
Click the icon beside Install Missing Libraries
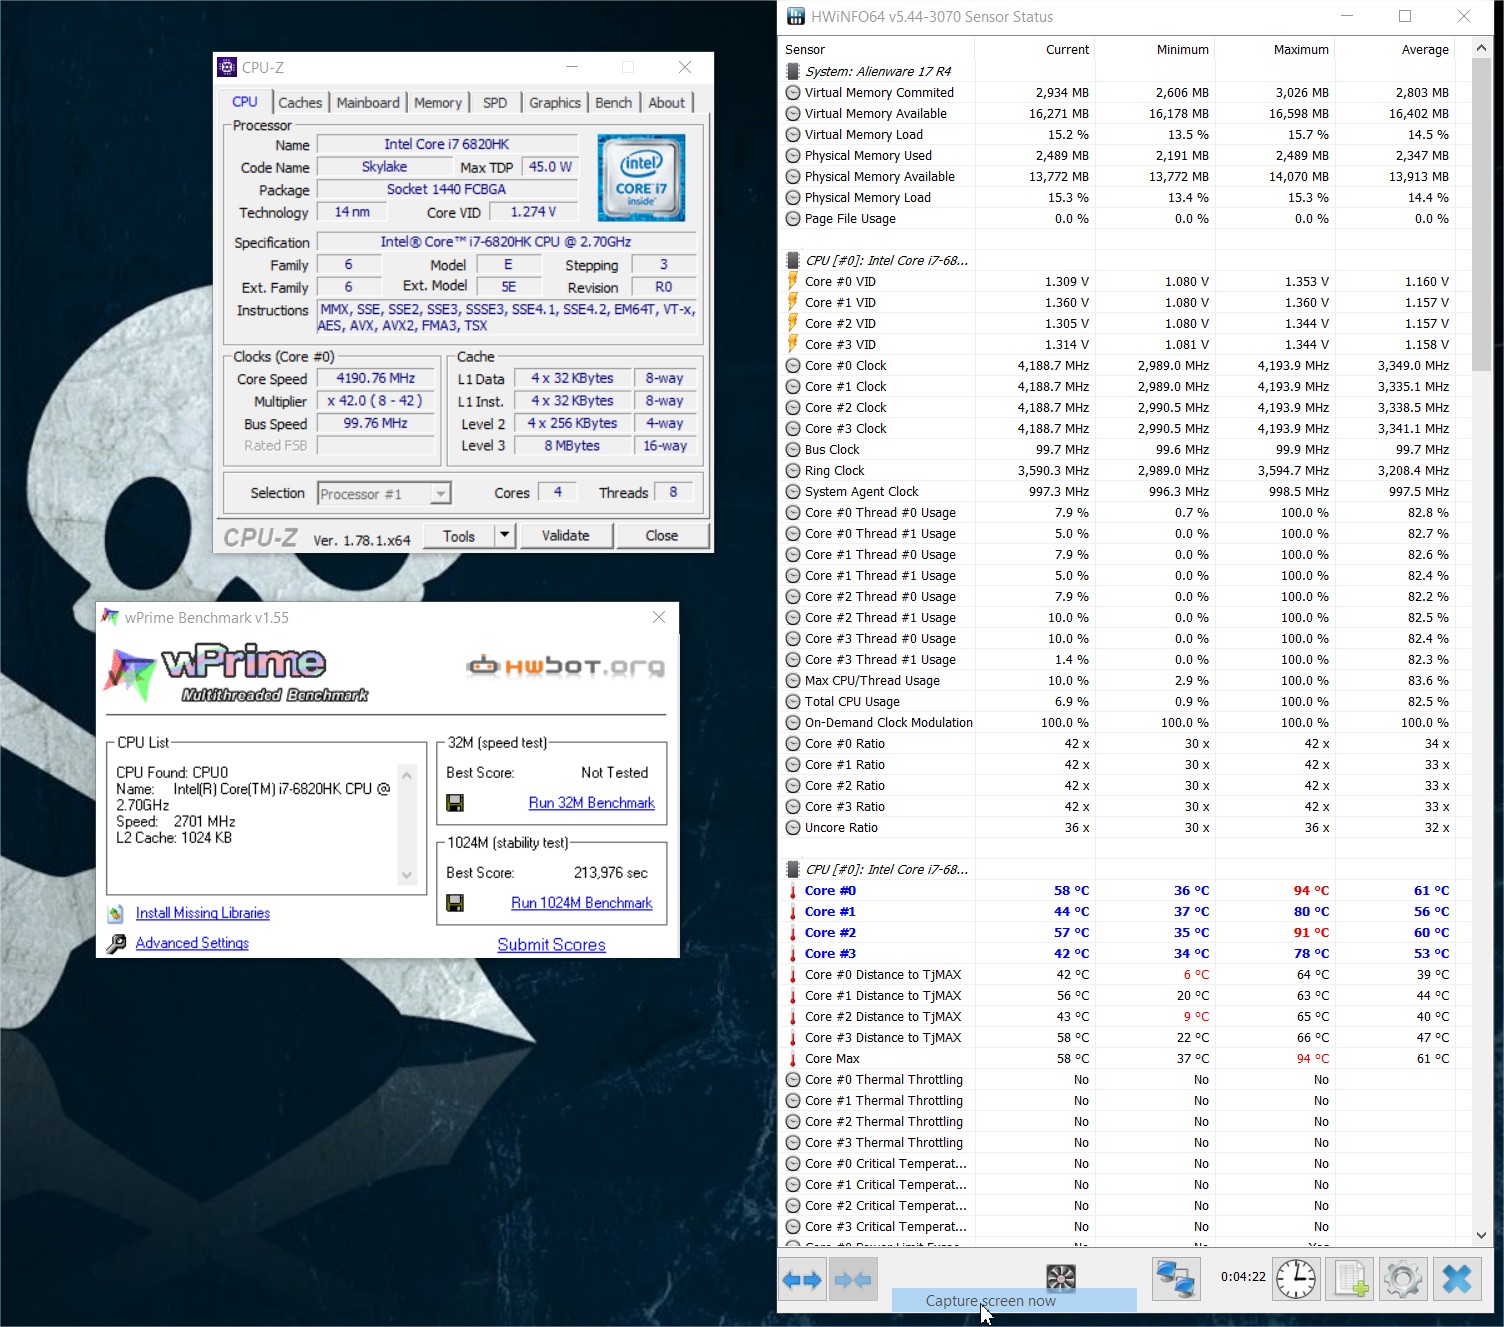116,913
